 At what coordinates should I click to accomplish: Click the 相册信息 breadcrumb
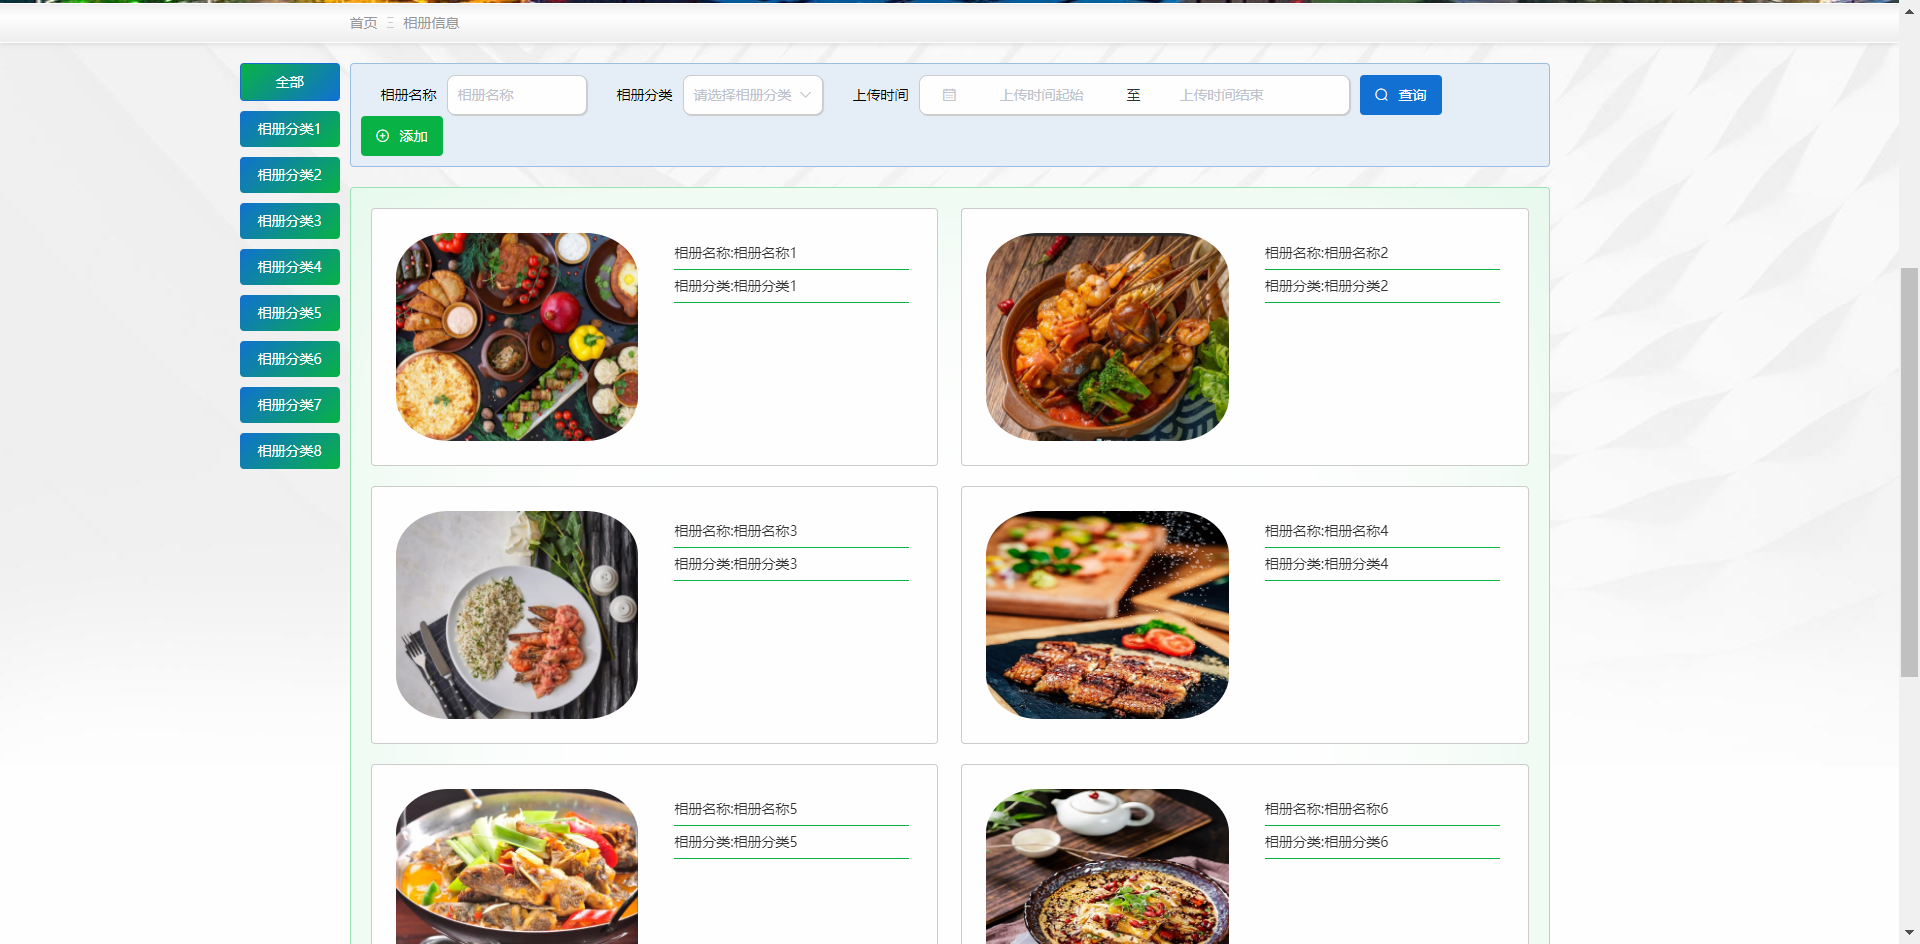click(x=431, y=23)
